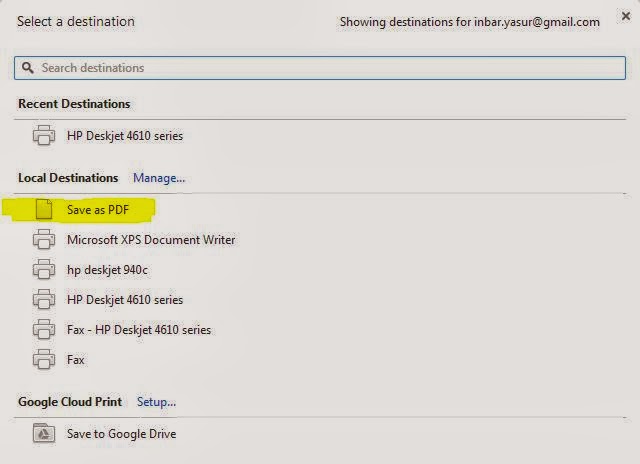Focus the Search destinations field
The width and height of the screenshot is (640, 464).
click(320, 68)
